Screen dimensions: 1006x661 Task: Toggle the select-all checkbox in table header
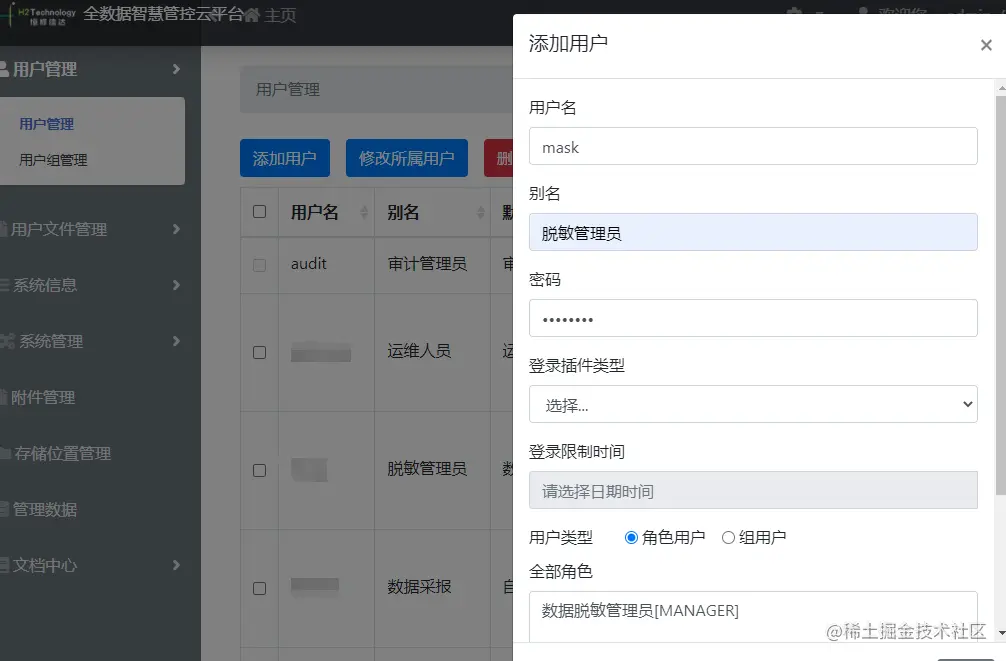[x=259, y=212]
